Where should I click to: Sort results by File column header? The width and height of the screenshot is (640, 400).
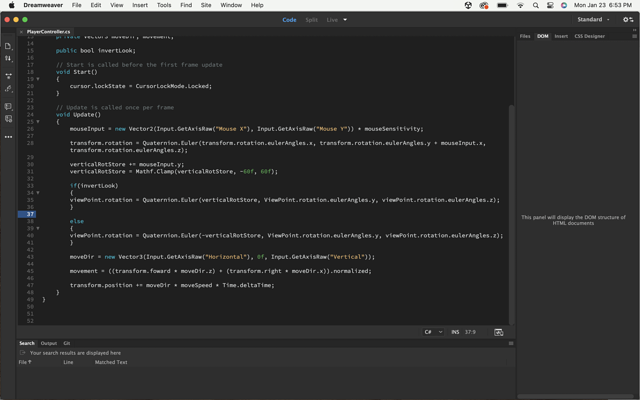click(x=24, y=362)
